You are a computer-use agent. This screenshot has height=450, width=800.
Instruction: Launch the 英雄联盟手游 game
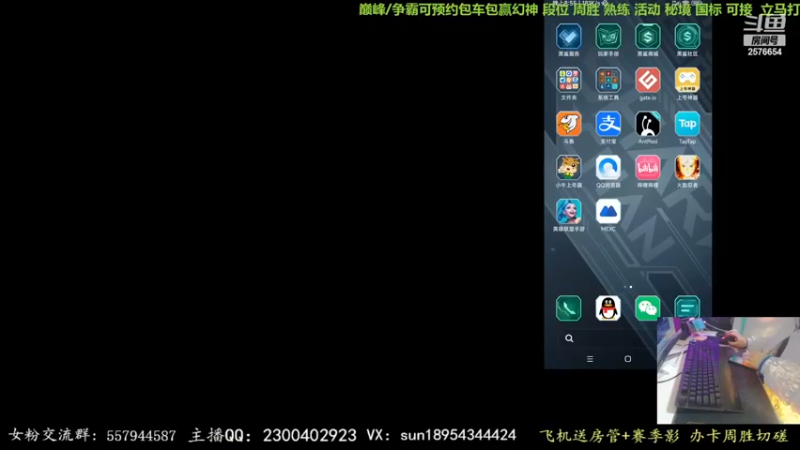click(568, 212)
